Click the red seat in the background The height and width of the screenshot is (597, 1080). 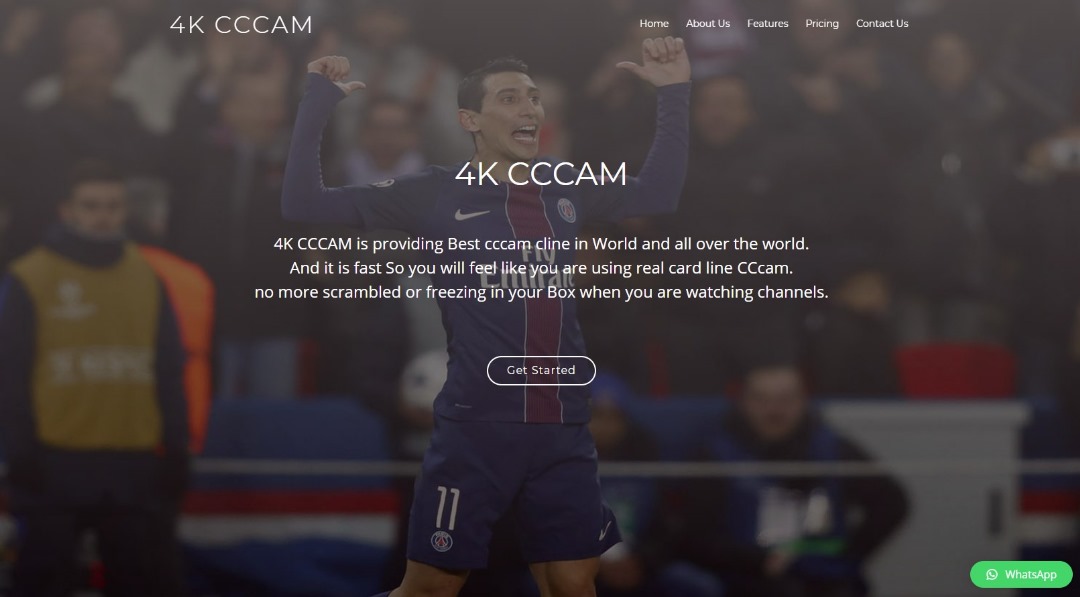click(954, 372)
